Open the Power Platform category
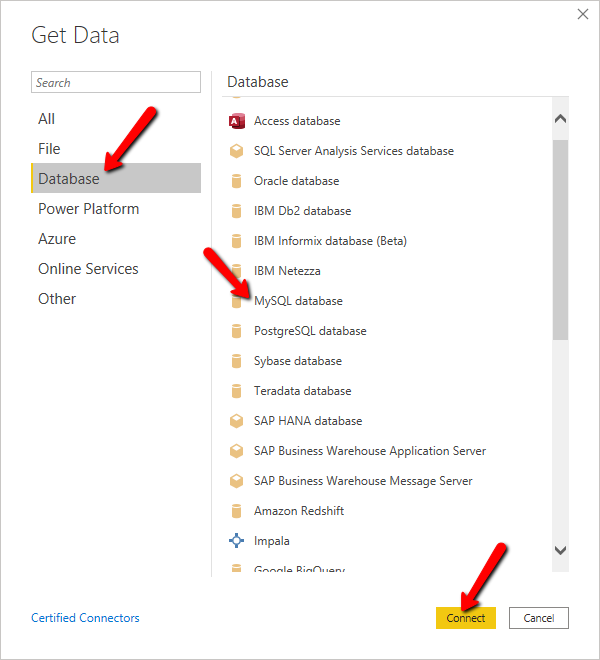 (116, 209)
